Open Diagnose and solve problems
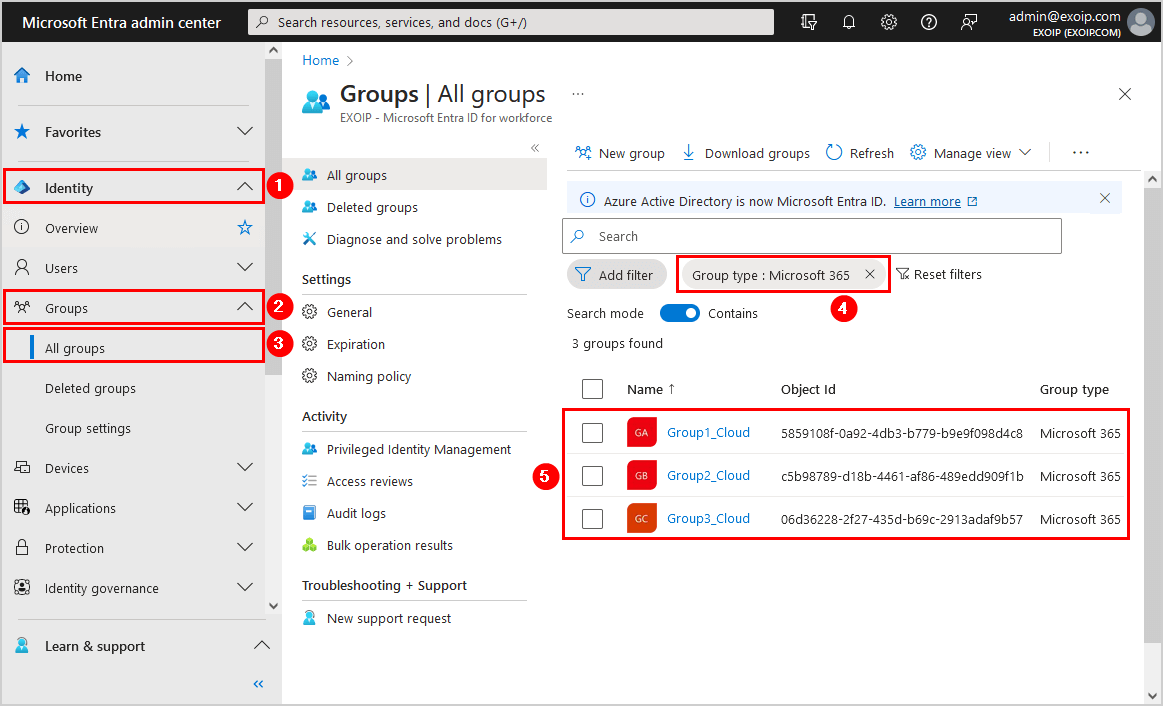This screenshot has width=1163, height=706. [x=414, y=239]
